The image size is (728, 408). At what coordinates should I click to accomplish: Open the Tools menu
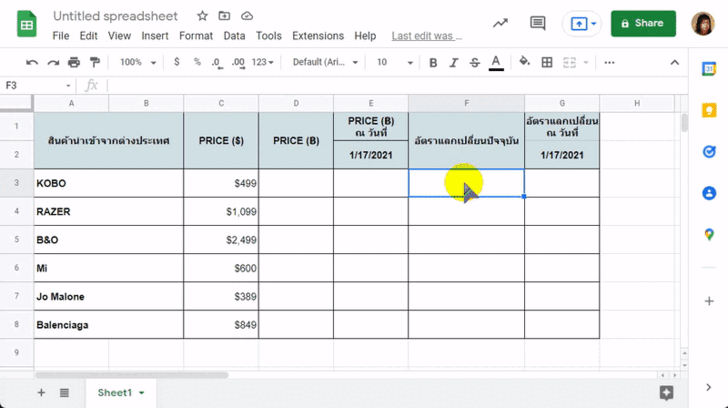(x=268, y=36)
